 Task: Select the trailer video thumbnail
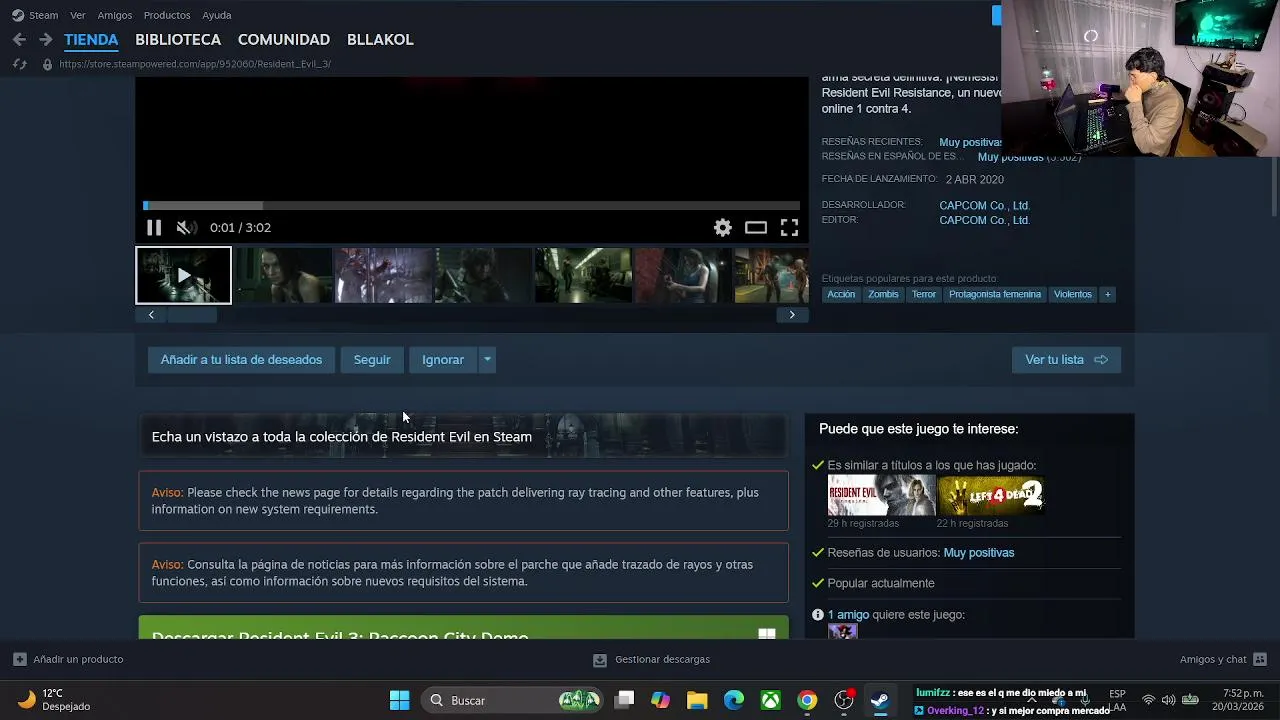point(183,275)
